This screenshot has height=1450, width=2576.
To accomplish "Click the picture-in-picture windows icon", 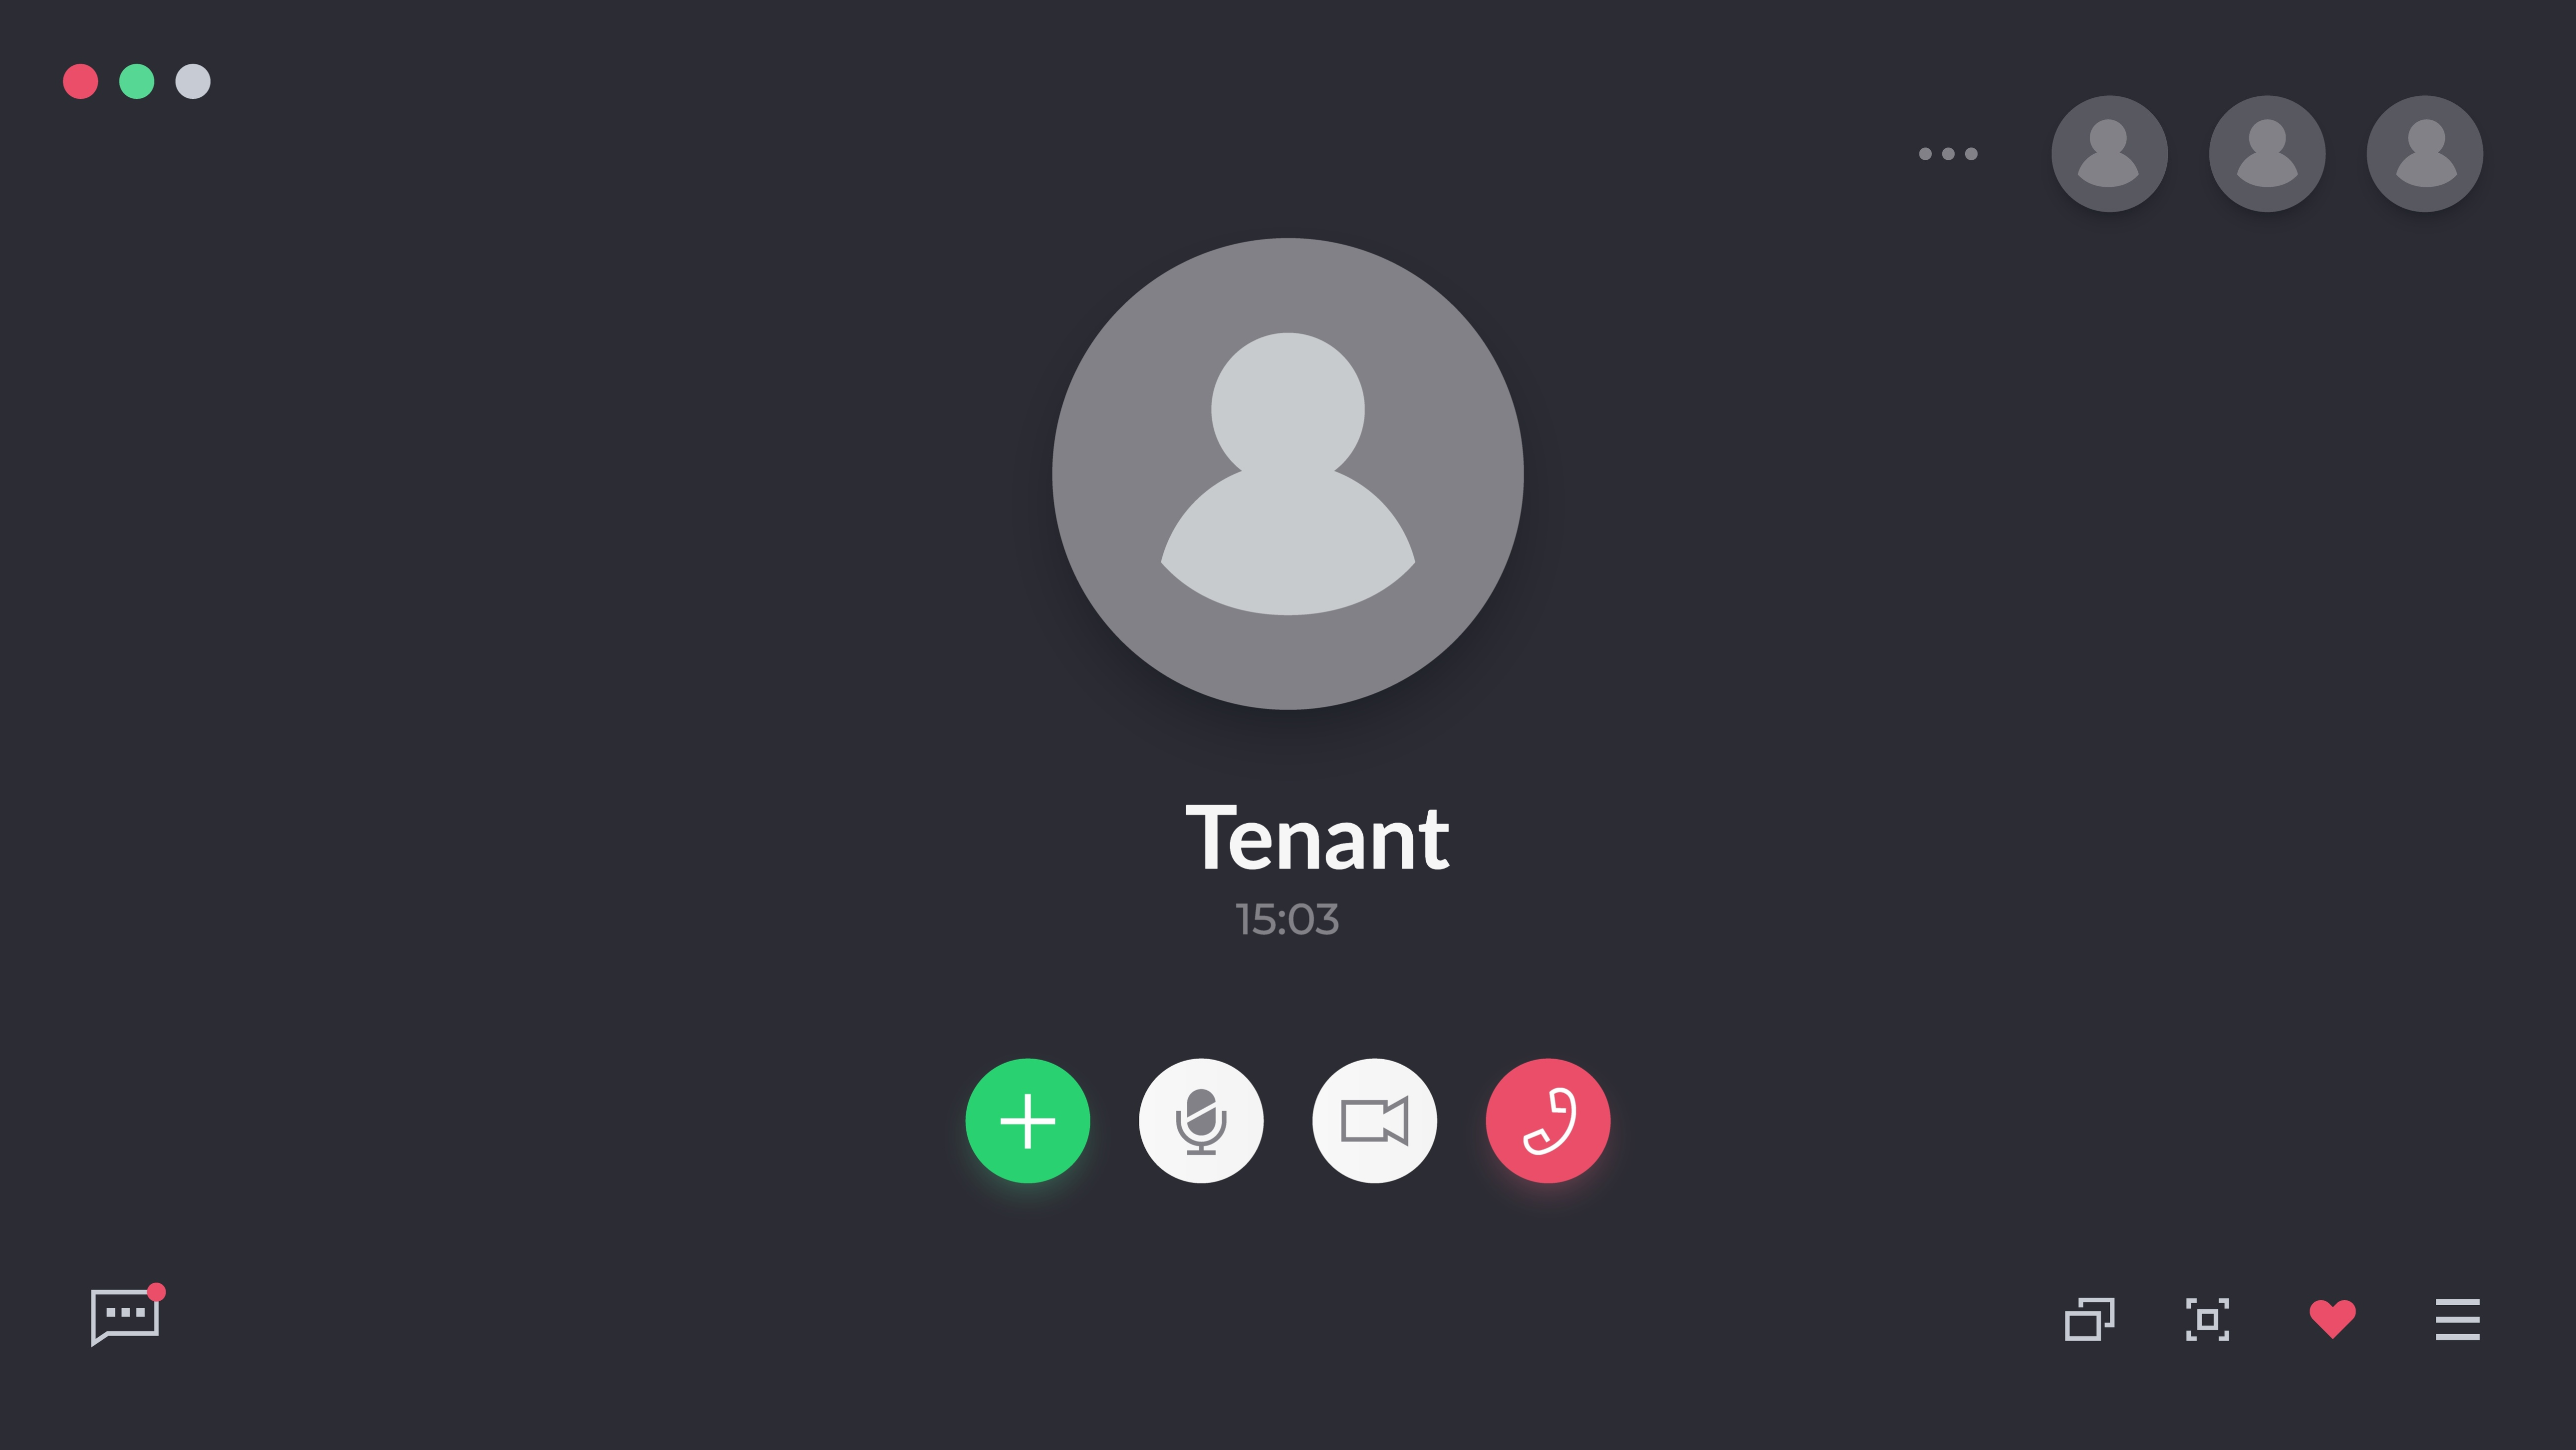I will click(2089, 1319).
